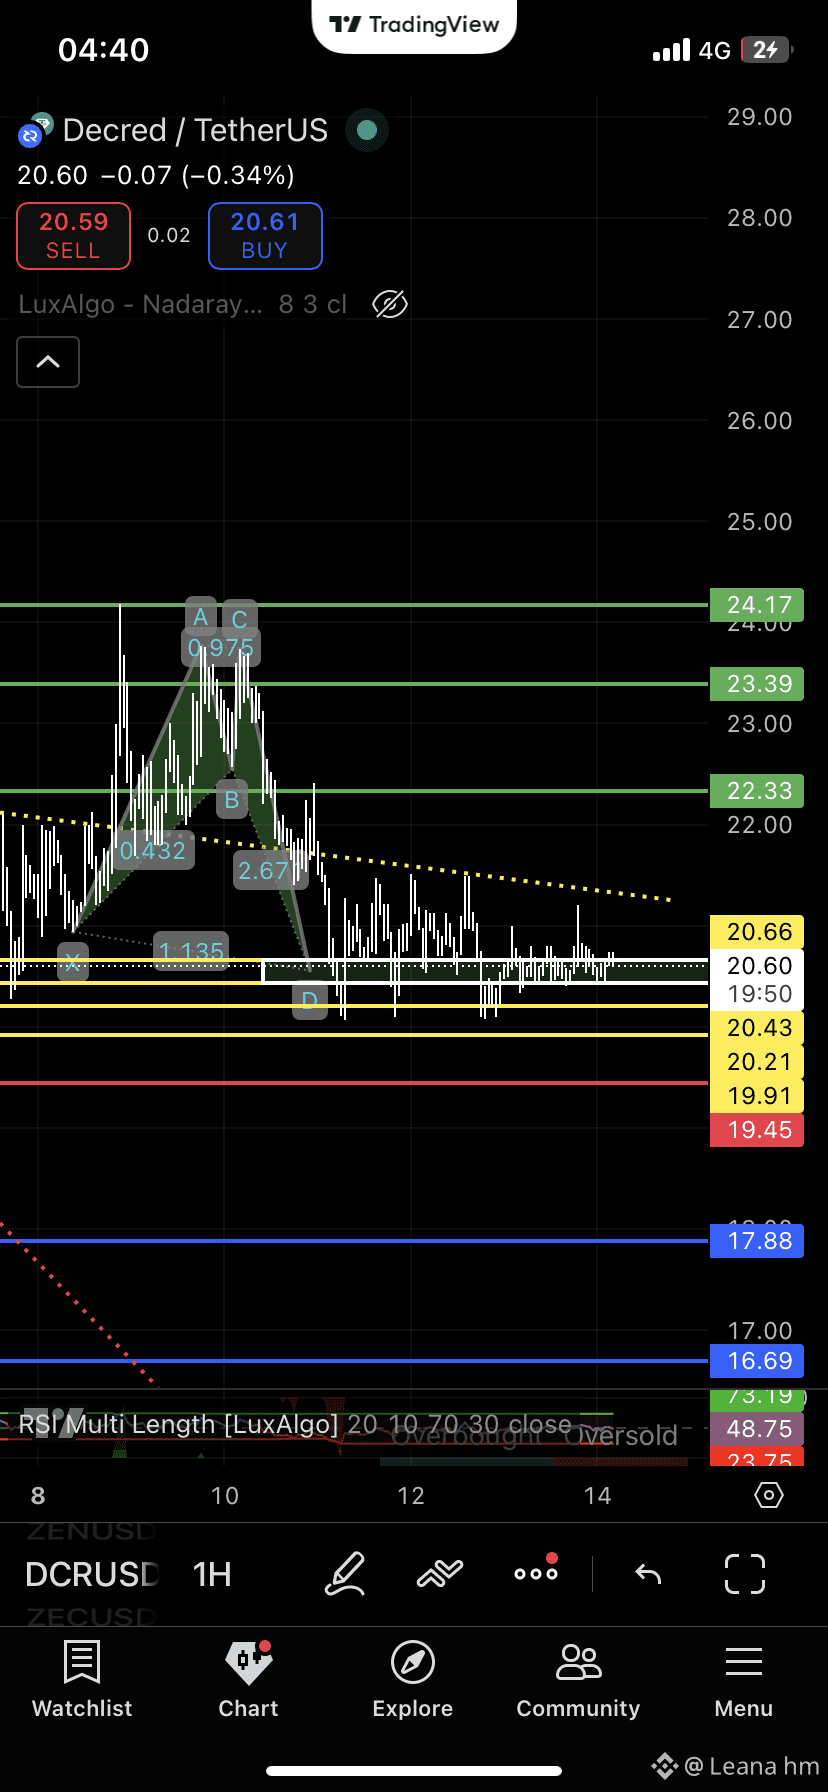Select the date label 12 on the time axis

coord(411,1496)
